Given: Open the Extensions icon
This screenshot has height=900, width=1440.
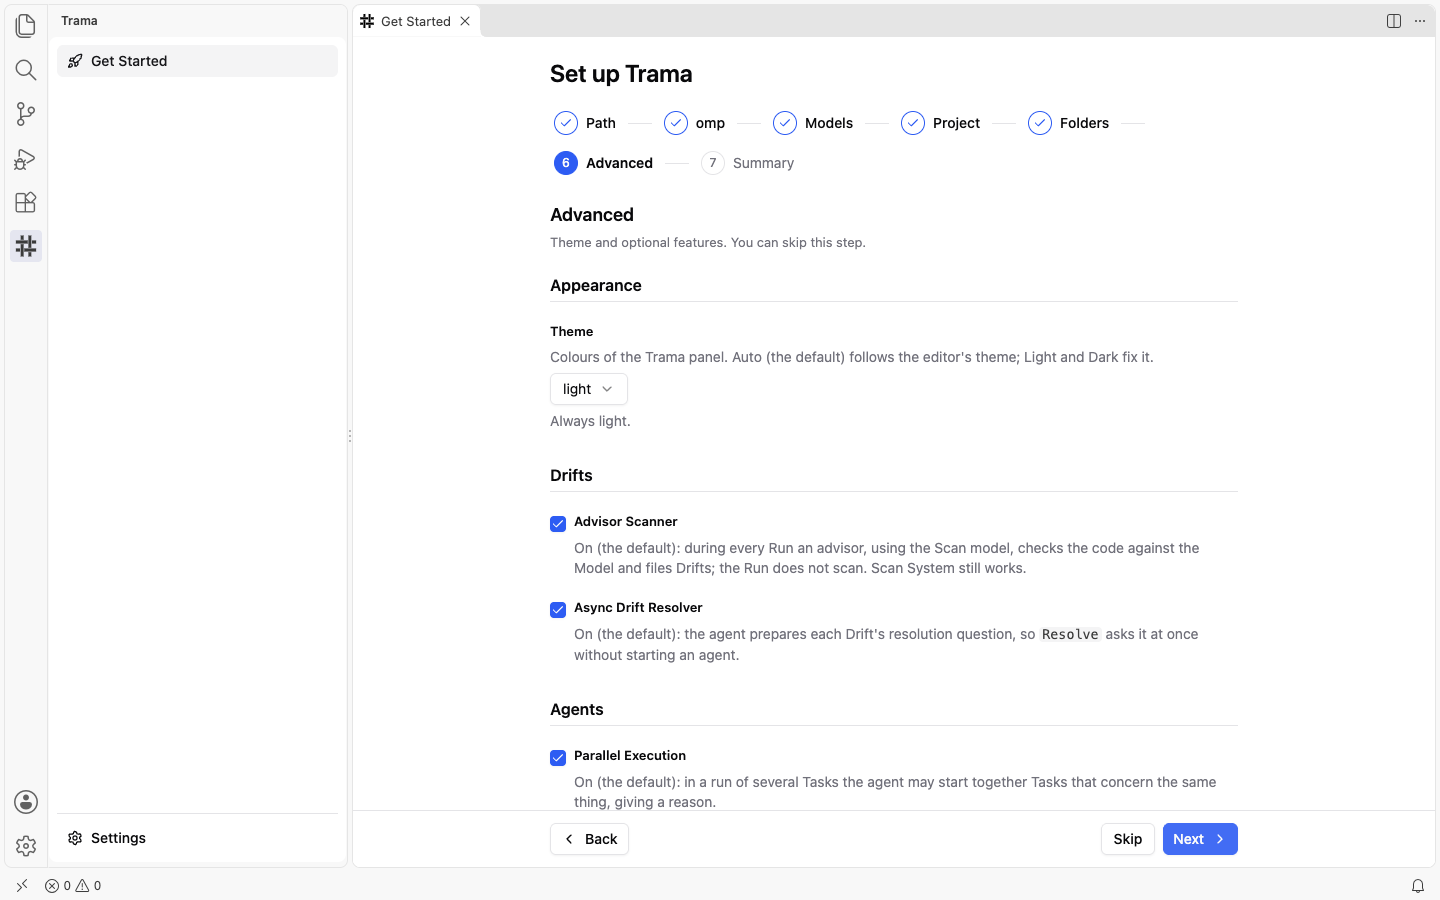Looking at the screenshot, I should (26, 202).
